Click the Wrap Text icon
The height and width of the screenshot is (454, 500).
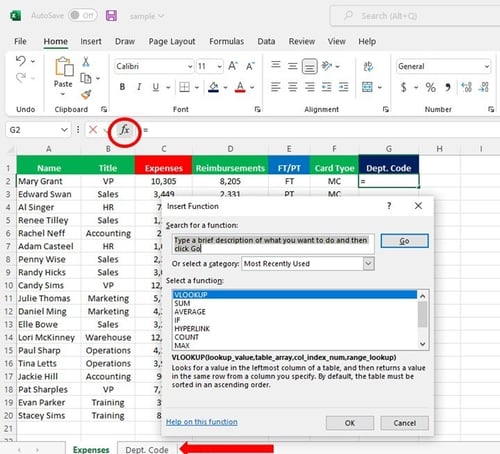point(368,66)
